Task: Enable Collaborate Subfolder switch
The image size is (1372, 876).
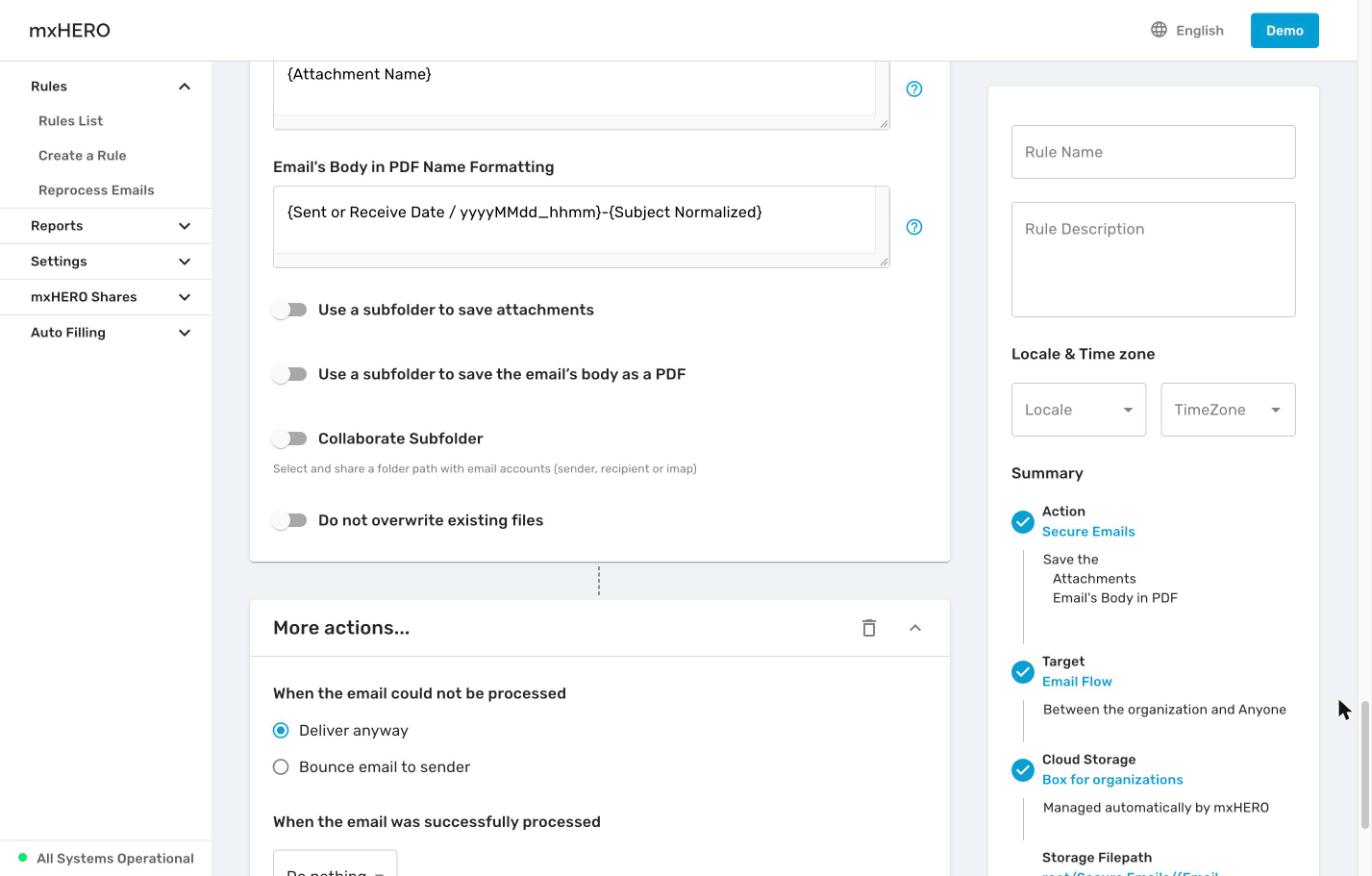Action: 290,439
